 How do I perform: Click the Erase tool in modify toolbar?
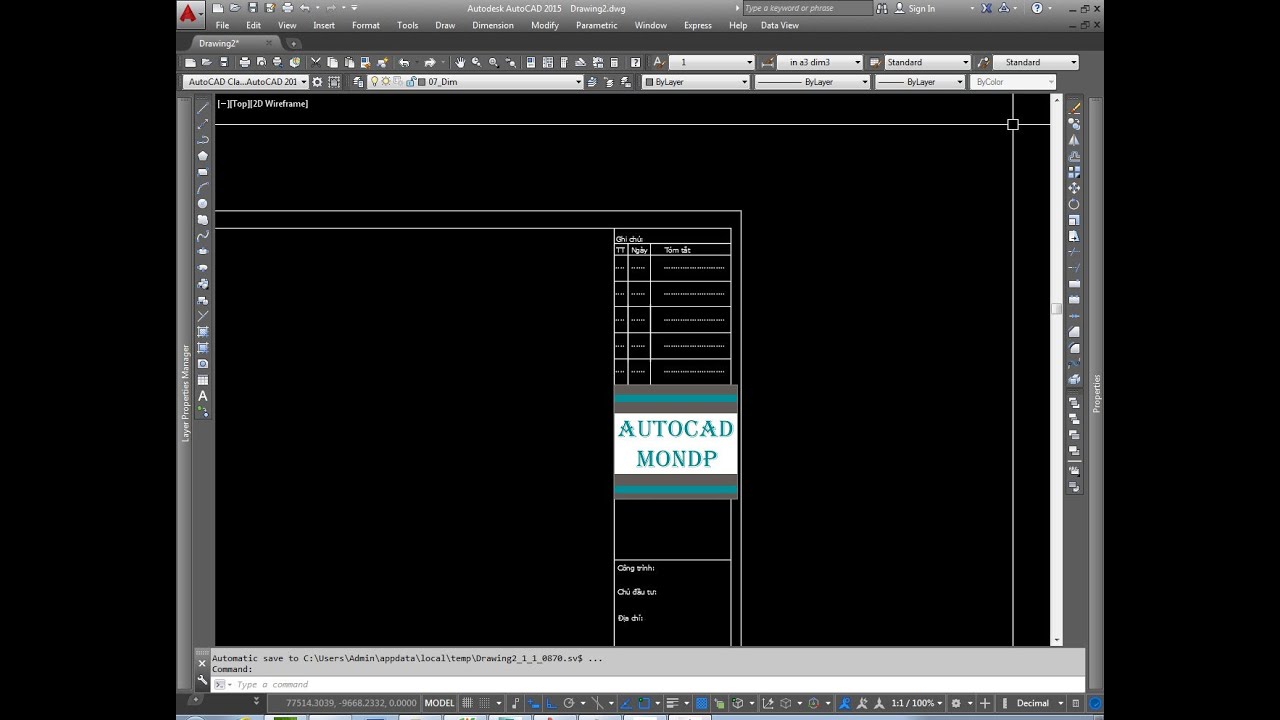pyautogui.click(x=1075, y=108)
